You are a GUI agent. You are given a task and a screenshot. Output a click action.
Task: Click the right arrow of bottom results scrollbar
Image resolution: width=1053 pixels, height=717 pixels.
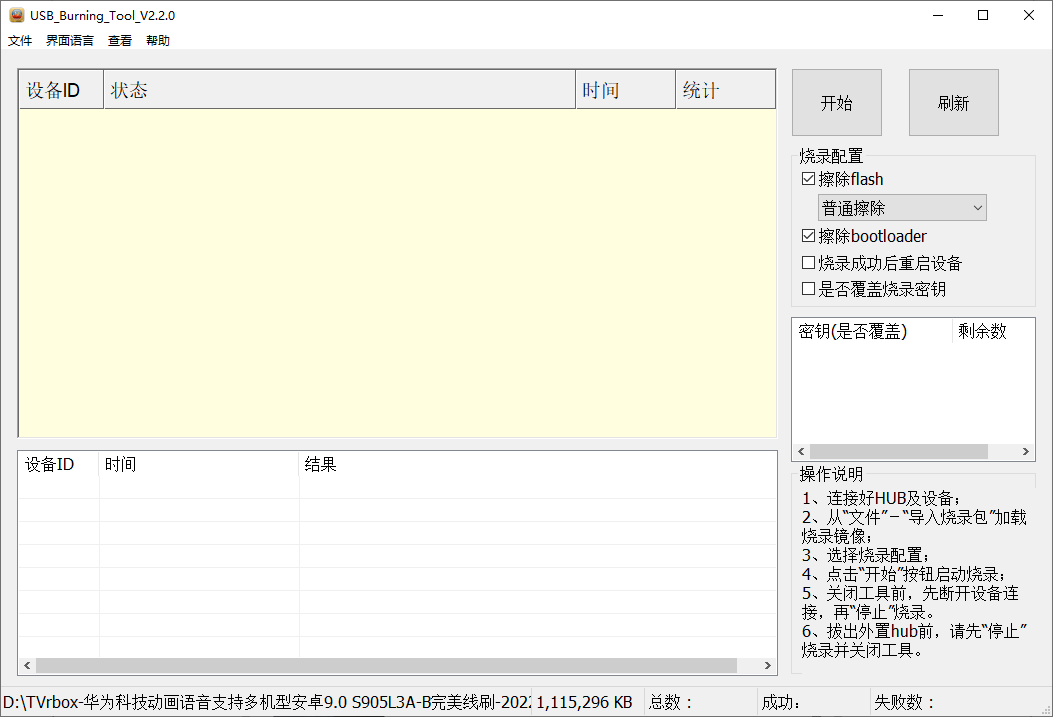click(767, 665)
